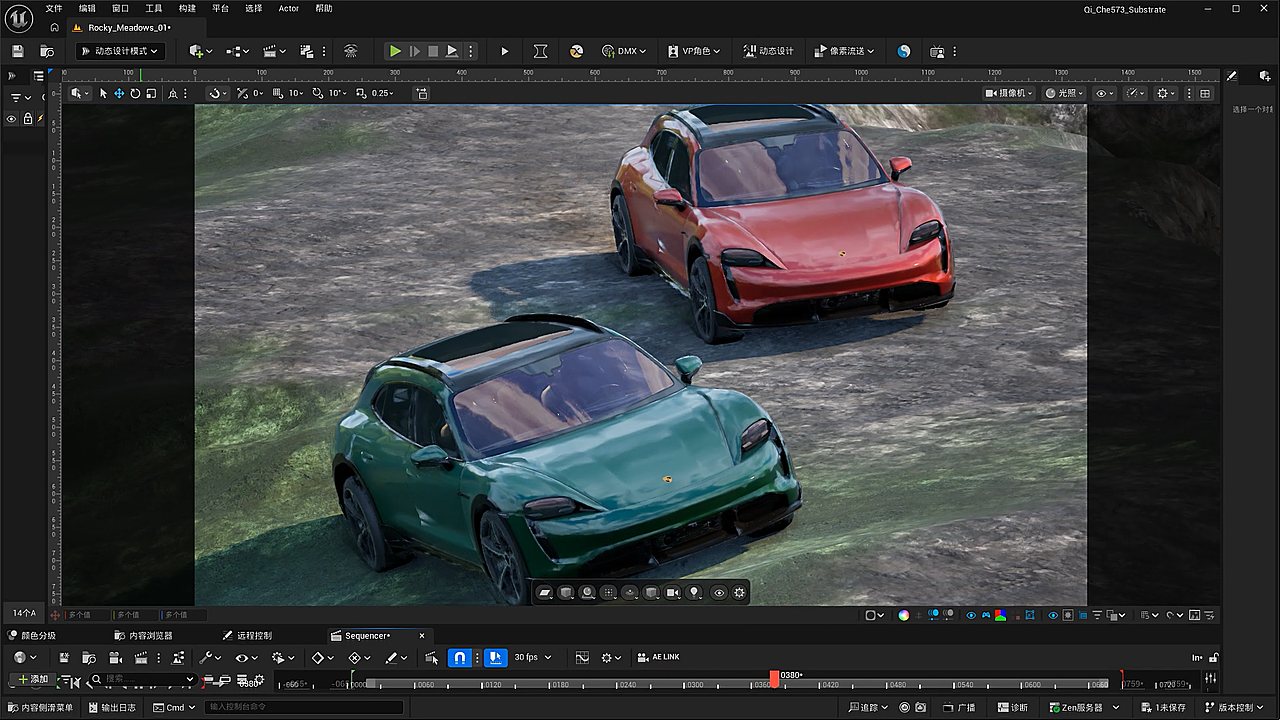Click the TV broadcast icon in the toolbar

click(x=937, y=51)
